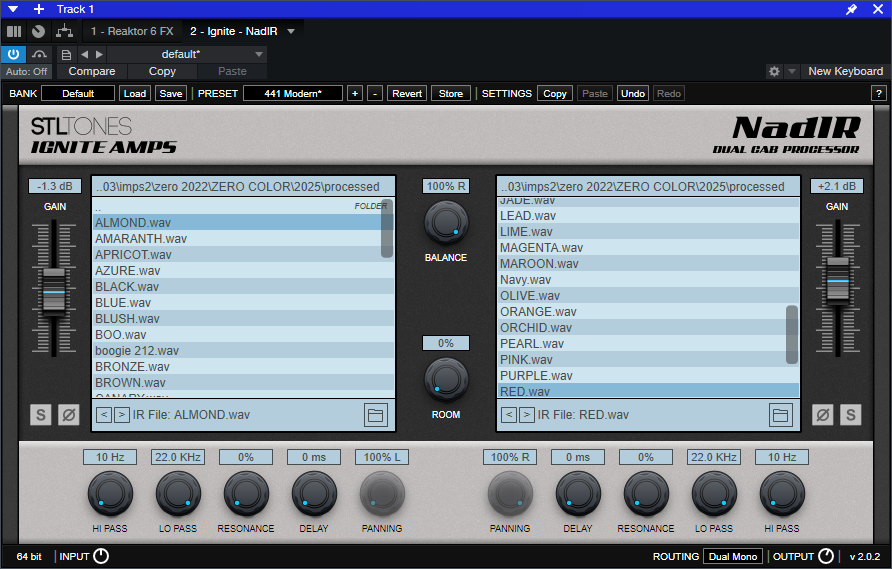Open the help question mark button

[x=879, y=94]
